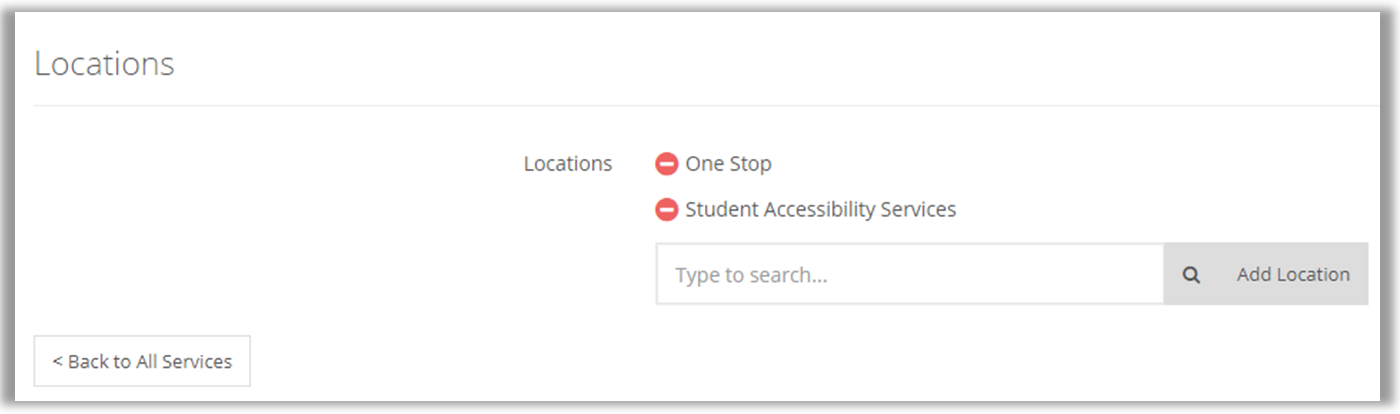Click the magnifying glass search icon

click(1191, 275)
